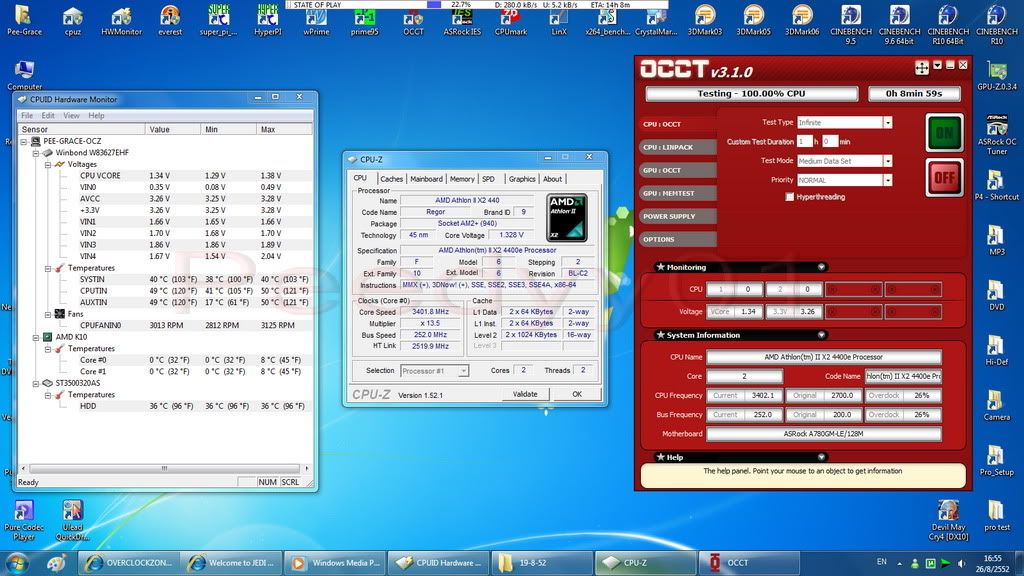Launch the ASRock OC Tuner shortcut
Image resolution: width=1024 pixels, height=576 pixels.
997,135
